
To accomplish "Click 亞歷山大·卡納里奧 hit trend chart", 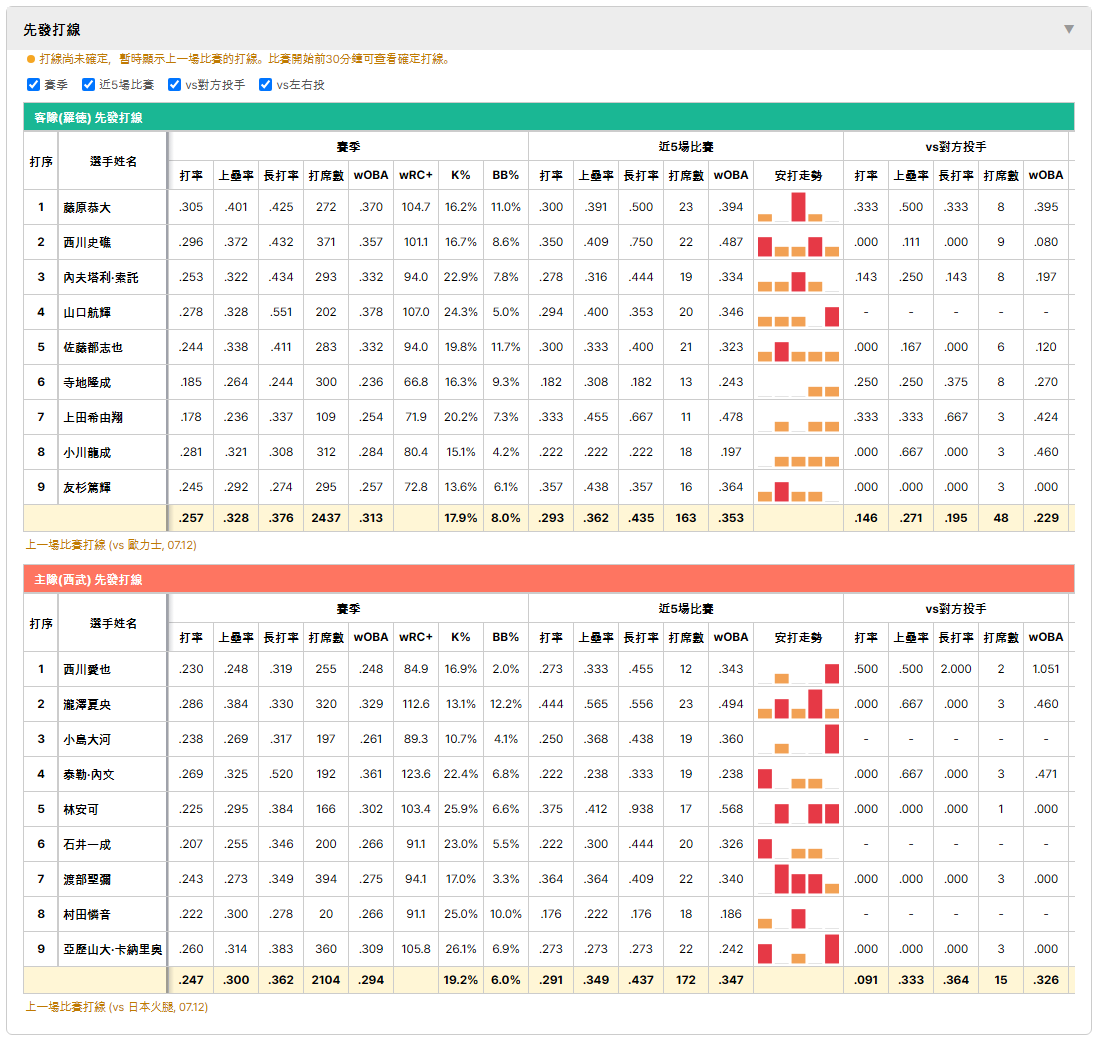I will (798, 949).
